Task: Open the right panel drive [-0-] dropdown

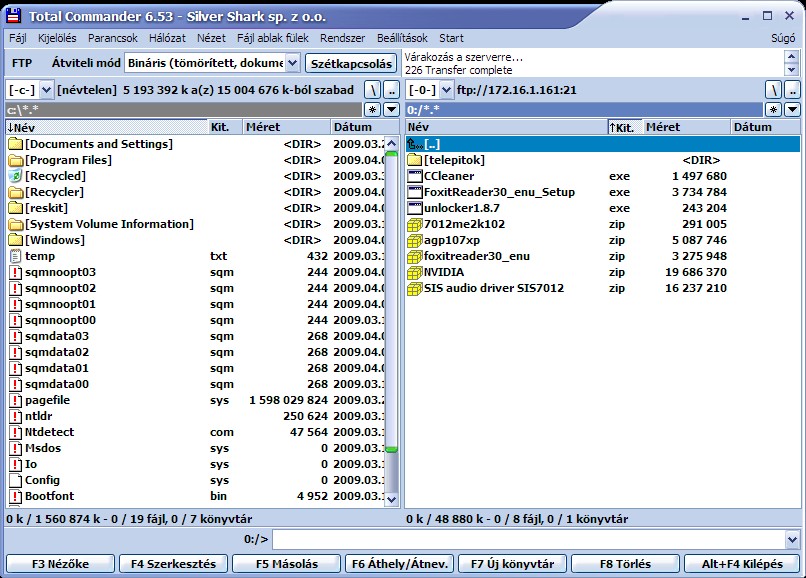Action: click(446, 90)
